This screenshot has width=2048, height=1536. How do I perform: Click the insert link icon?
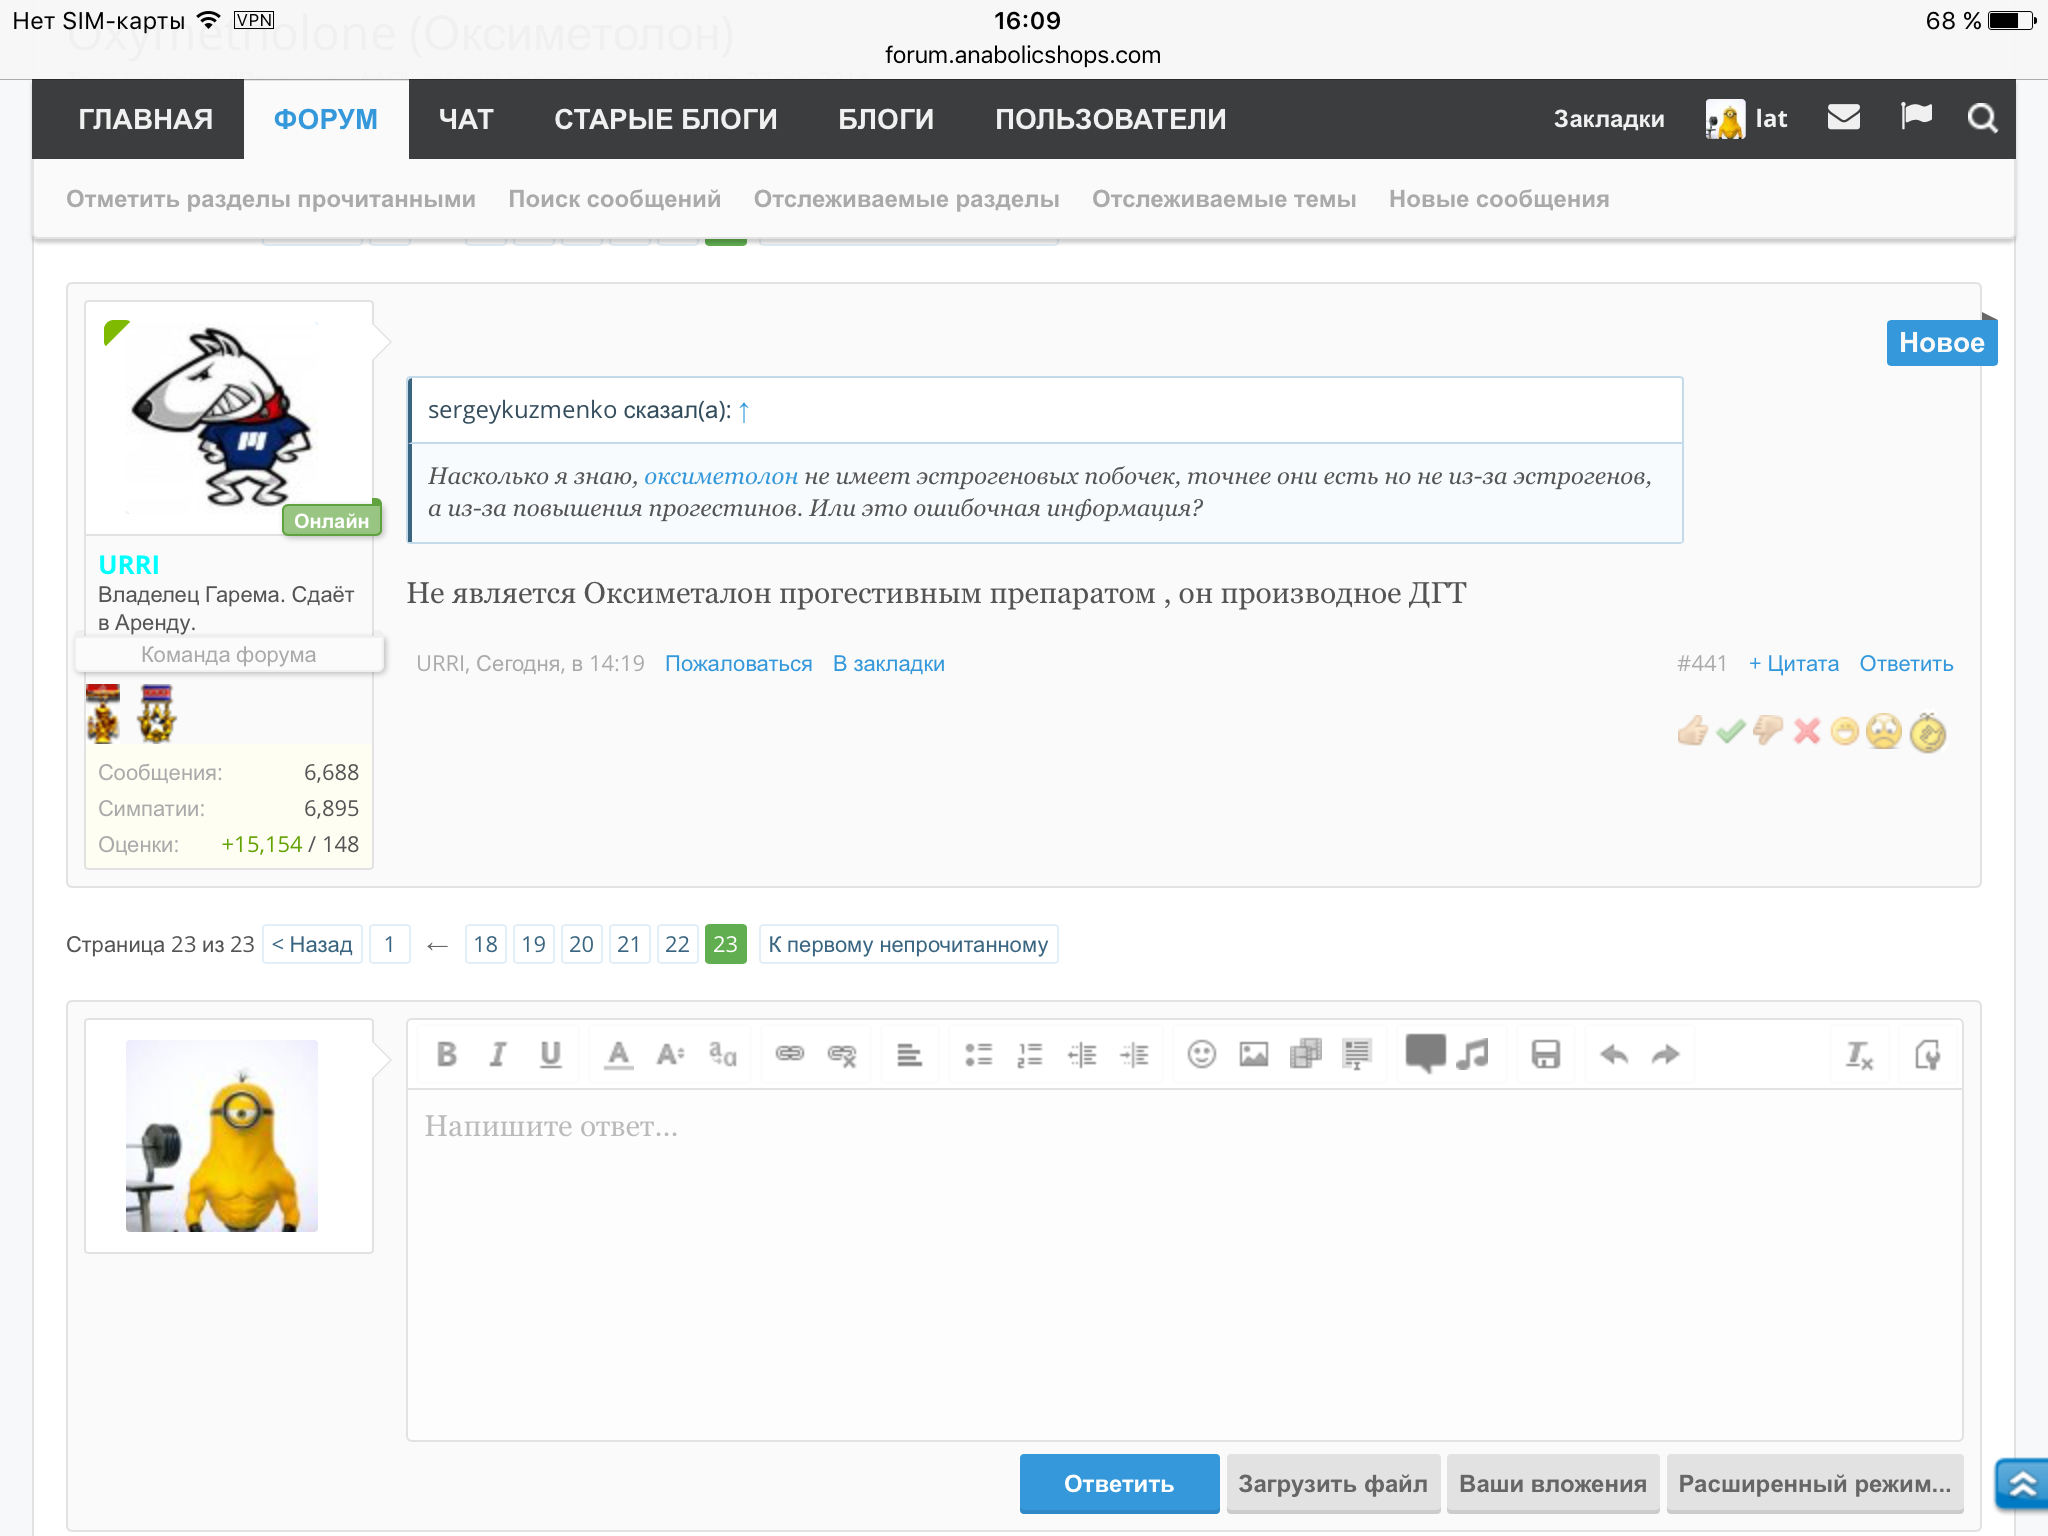click(789, 1054)
